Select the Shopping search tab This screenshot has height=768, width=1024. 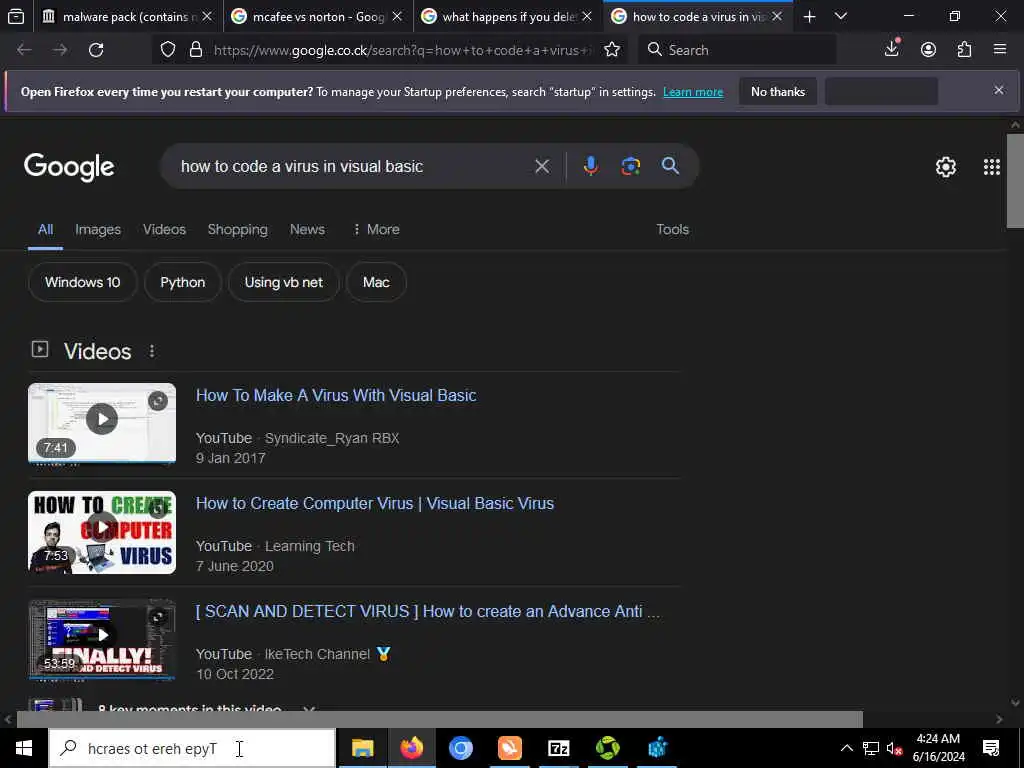[238, 229]
